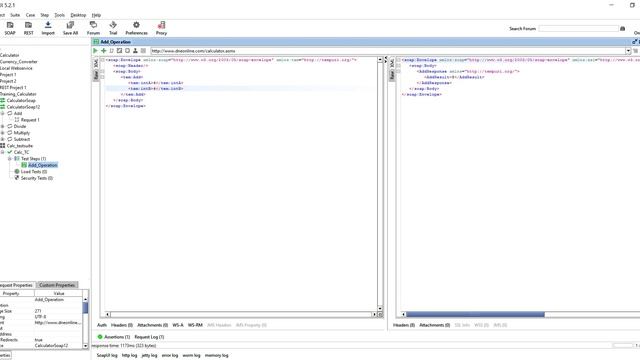
Task: Click the SOAP project toolbar icon
Action: pyautogui.click(x=10, y=25)
